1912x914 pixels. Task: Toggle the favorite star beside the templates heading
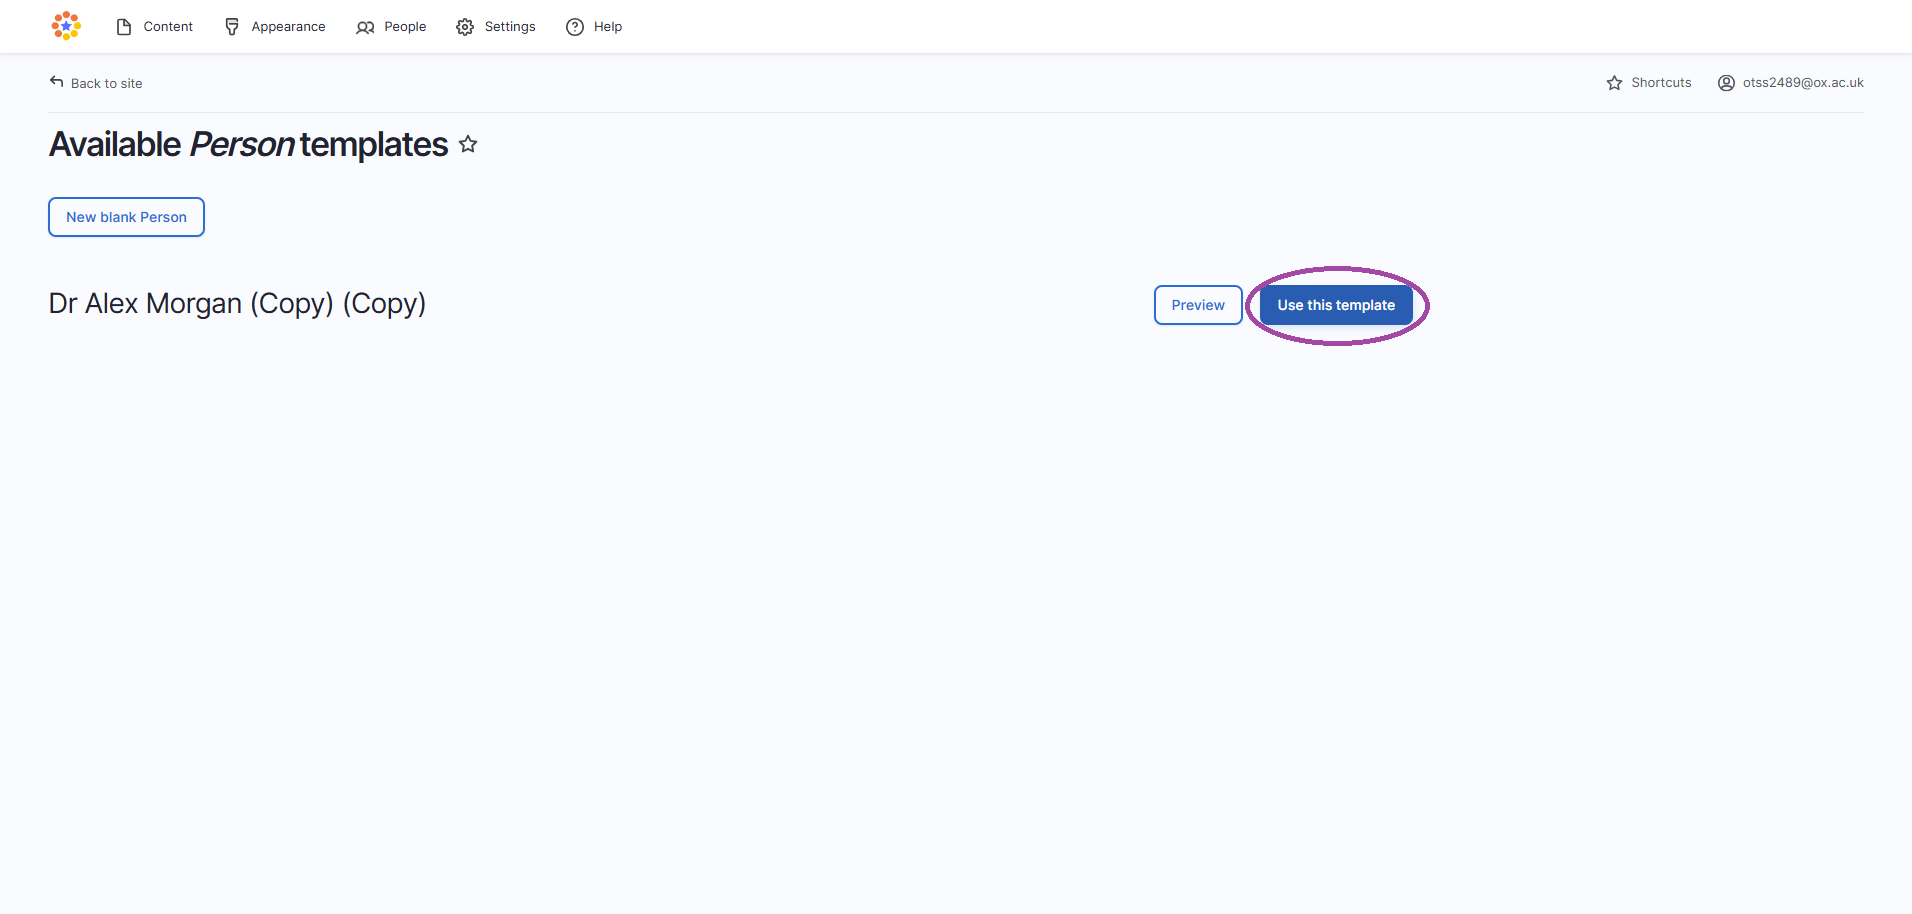click(x=467, y=144)
